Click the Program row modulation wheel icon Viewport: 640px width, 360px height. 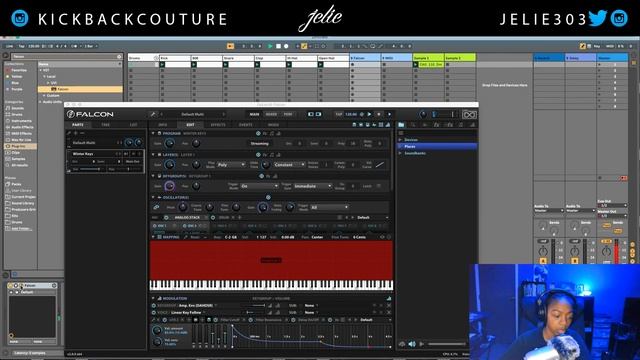[258, 133]
